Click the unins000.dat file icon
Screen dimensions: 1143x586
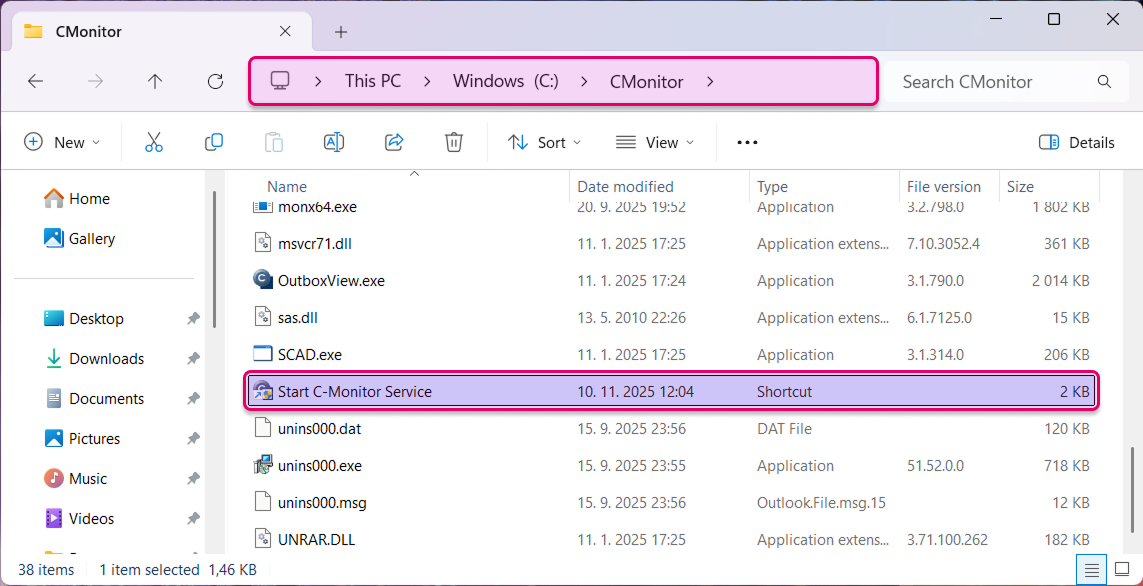262,429
